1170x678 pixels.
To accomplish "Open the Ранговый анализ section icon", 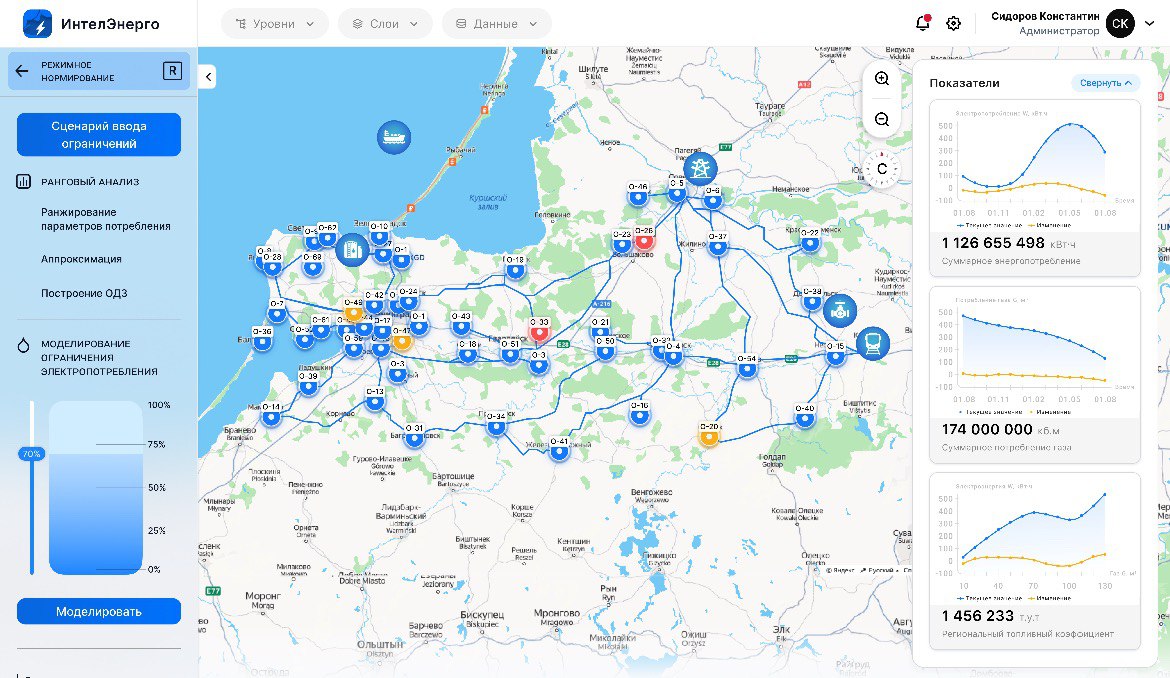I will (x=24, y=181).
